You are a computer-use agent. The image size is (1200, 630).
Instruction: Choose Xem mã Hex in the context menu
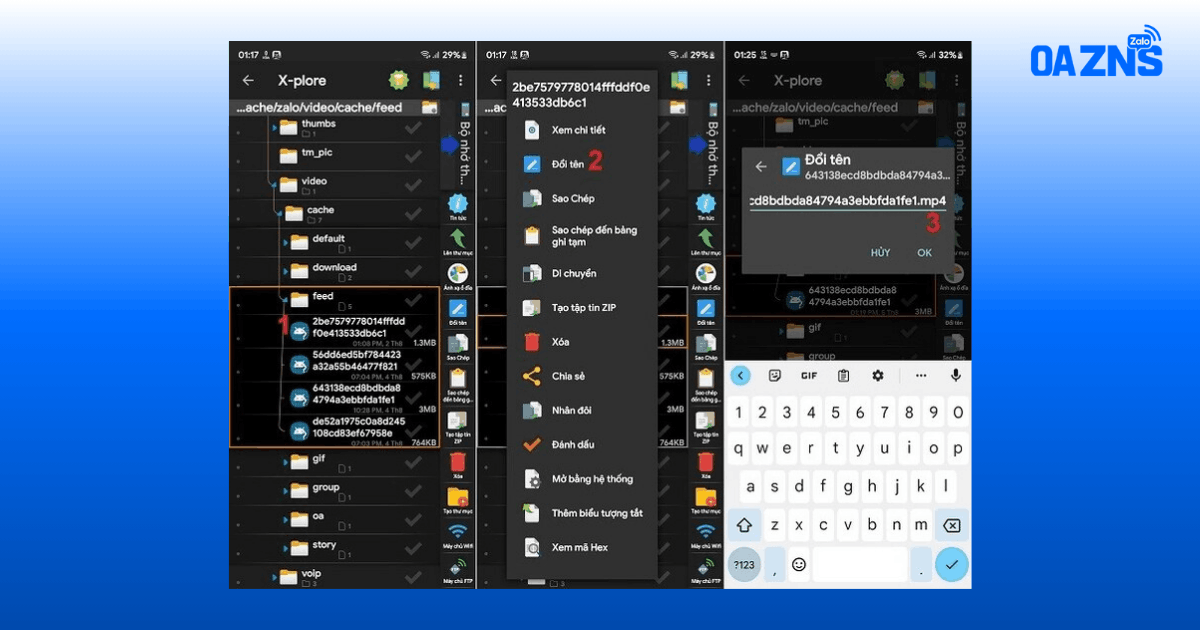(x=582, y=547)
